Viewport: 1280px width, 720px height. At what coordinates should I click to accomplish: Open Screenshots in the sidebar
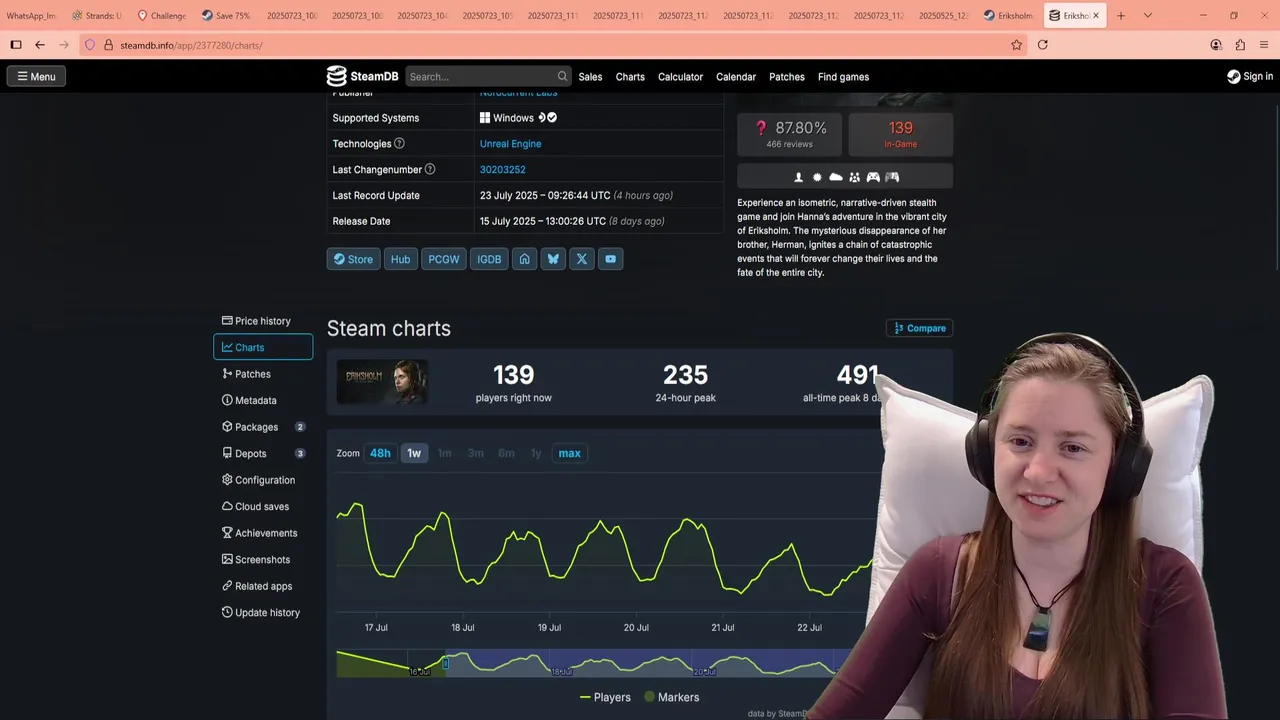pyautogui.click(x=263, y=560)
